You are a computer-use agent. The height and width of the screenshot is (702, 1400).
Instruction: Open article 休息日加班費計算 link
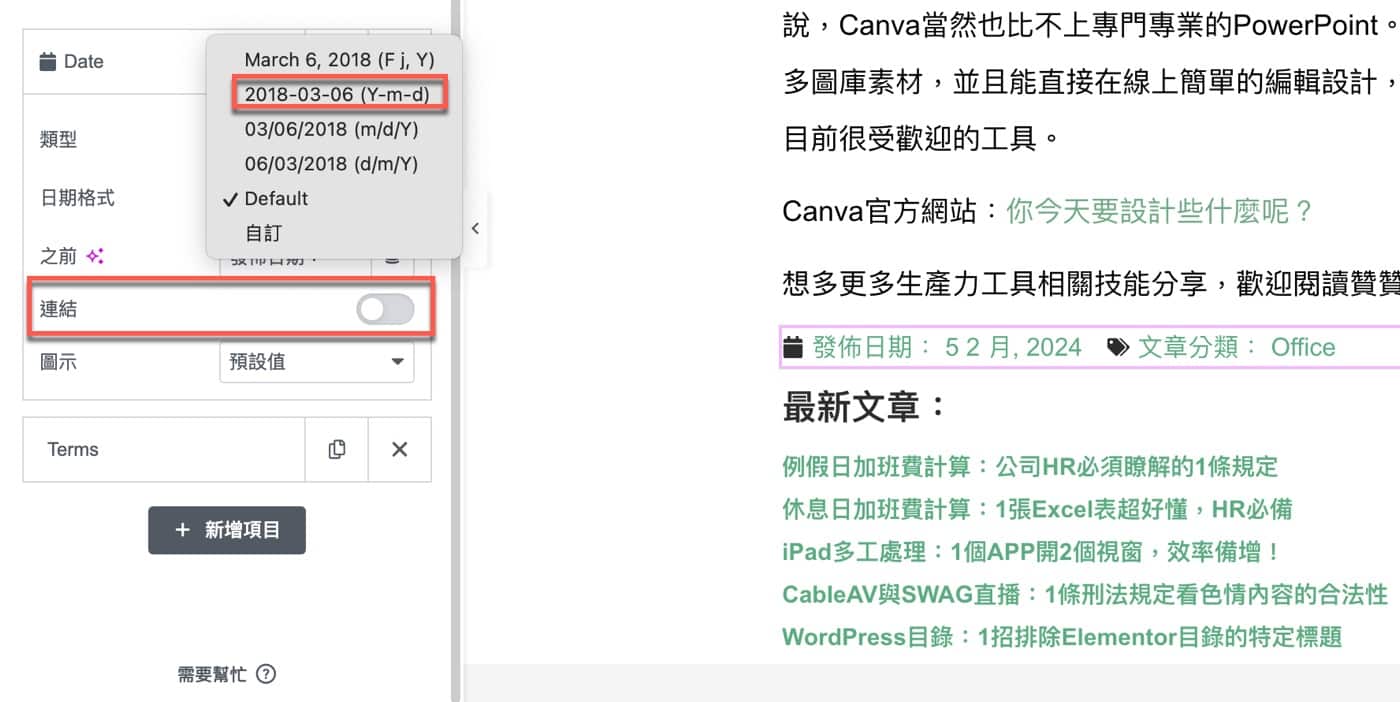[x=1037, y=509]
